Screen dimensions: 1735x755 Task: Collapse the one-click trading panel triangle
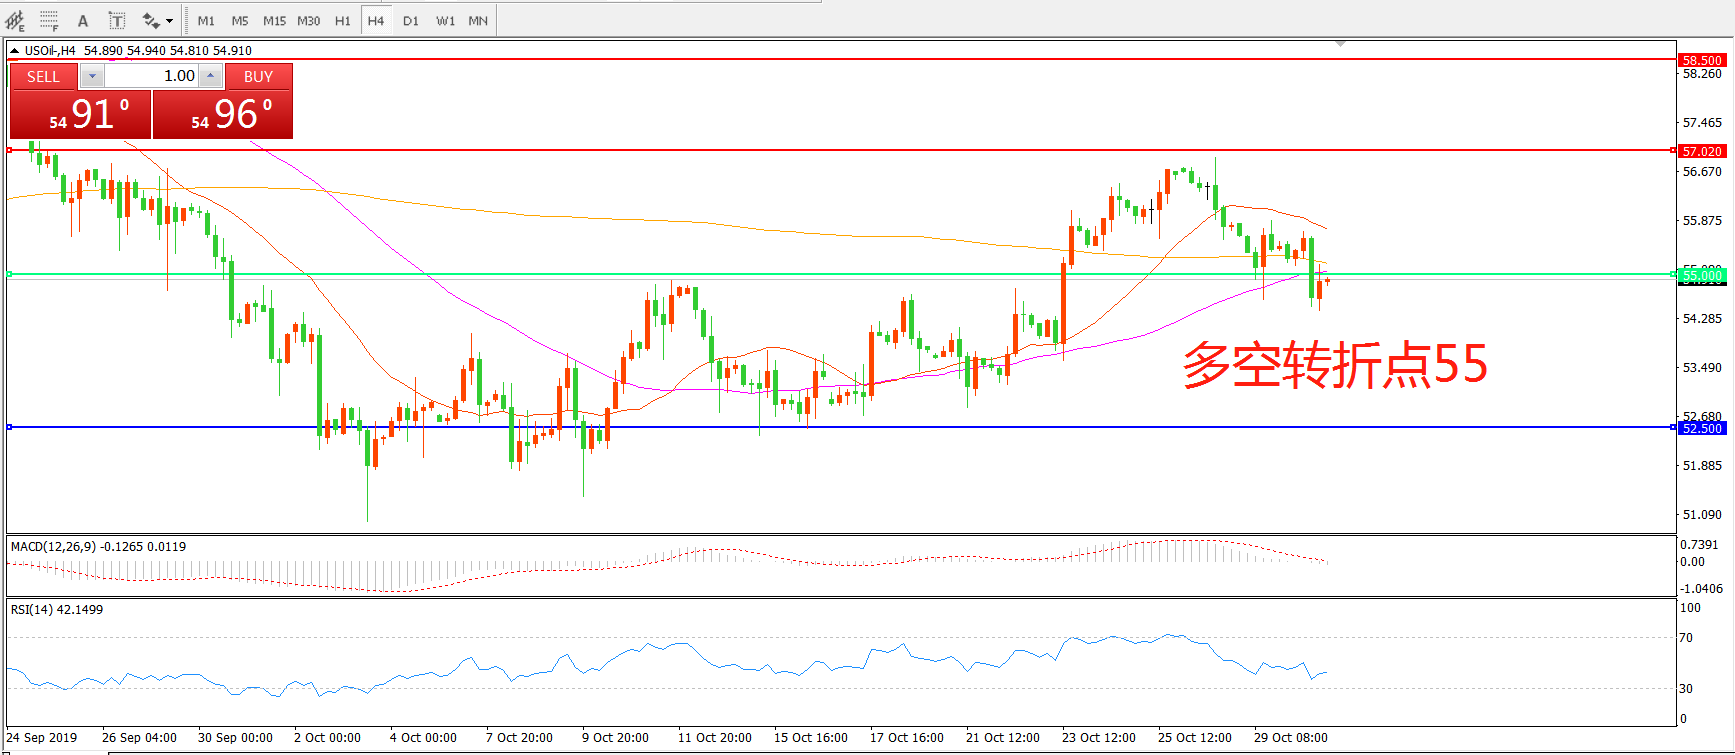[15, 50]
